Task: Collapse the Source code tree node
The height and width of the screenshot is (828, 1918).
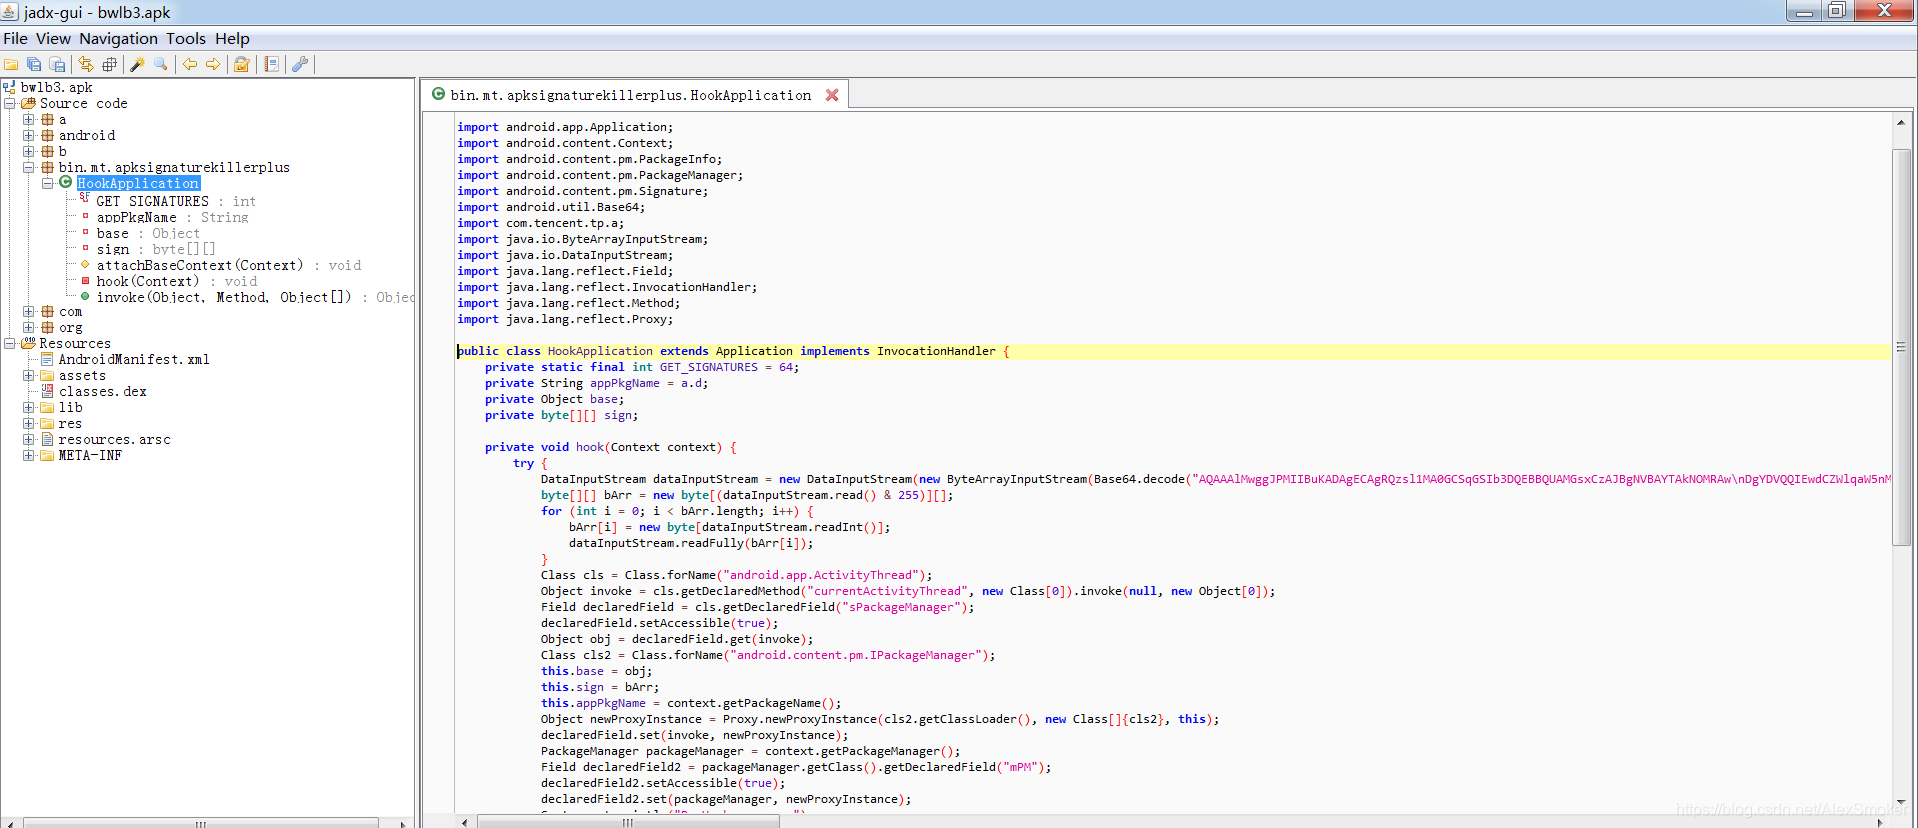Action: [9, 103]
